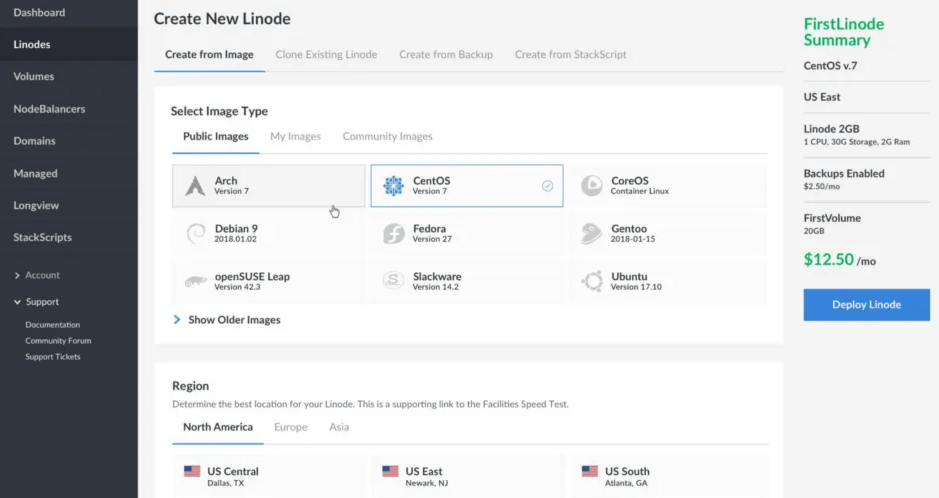This screenshot has height=498, width=939.
Task: Open NodeBalancers in the sidebar
Action: pos(69,109)
